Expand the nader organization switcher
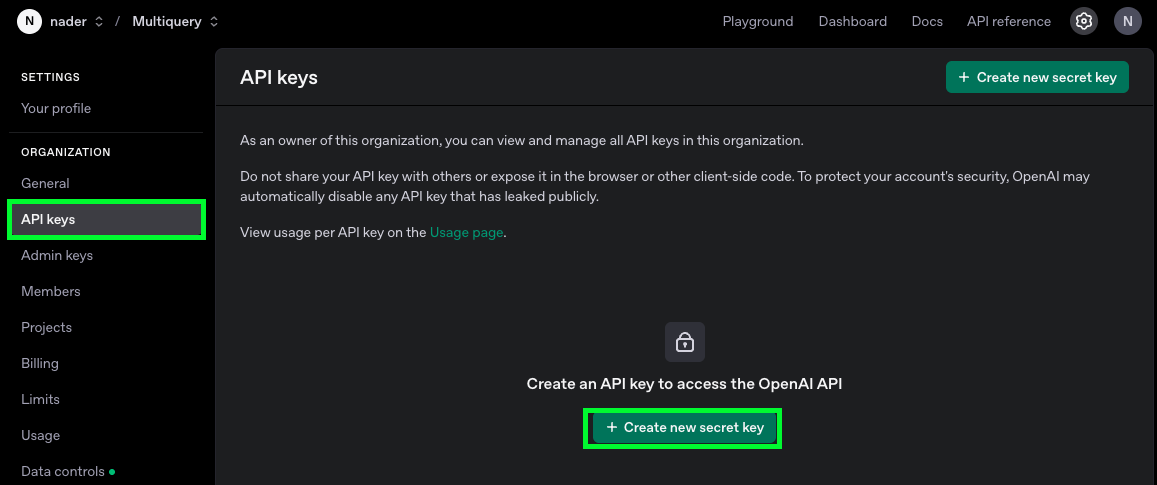The width and height of the screenshot is (1157, 485). pos(77,21)
